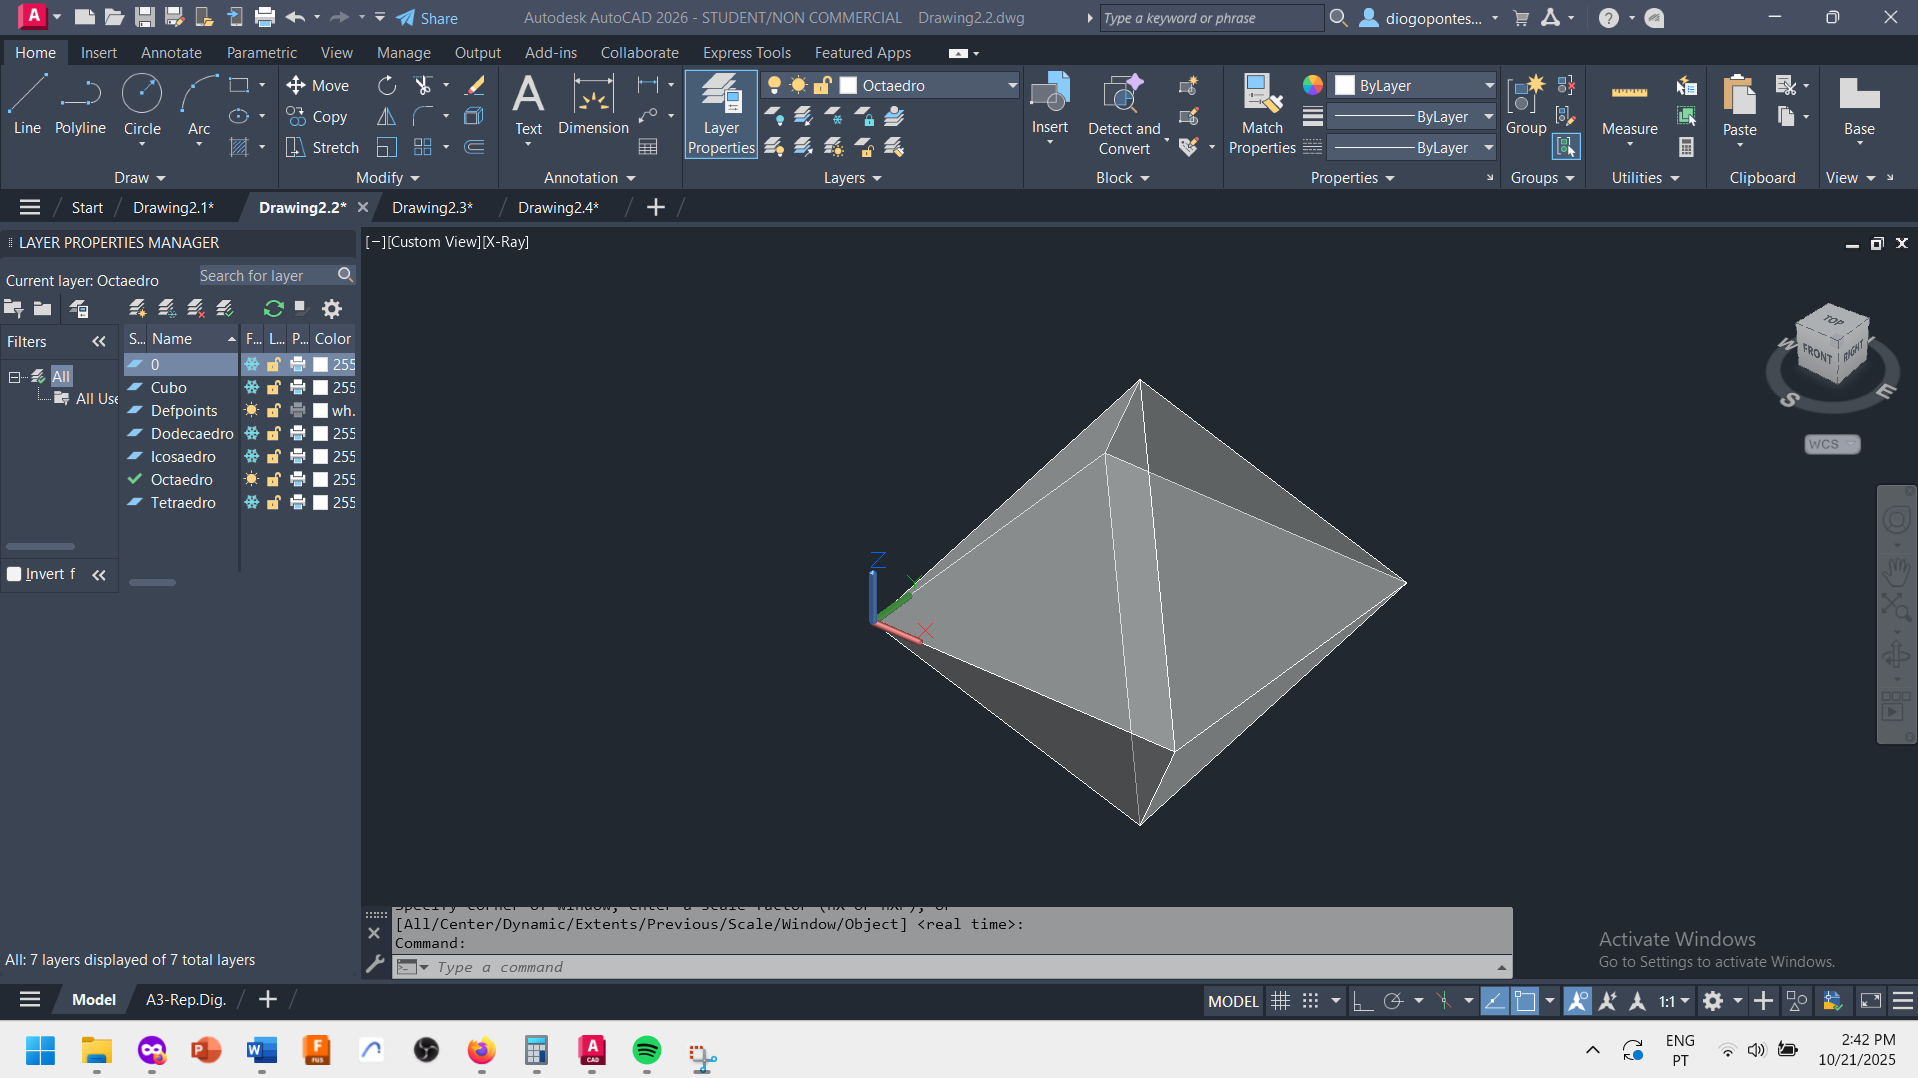1918x1078 pixels.
Task: Add a new drawing tab
Action: [656, 208]
